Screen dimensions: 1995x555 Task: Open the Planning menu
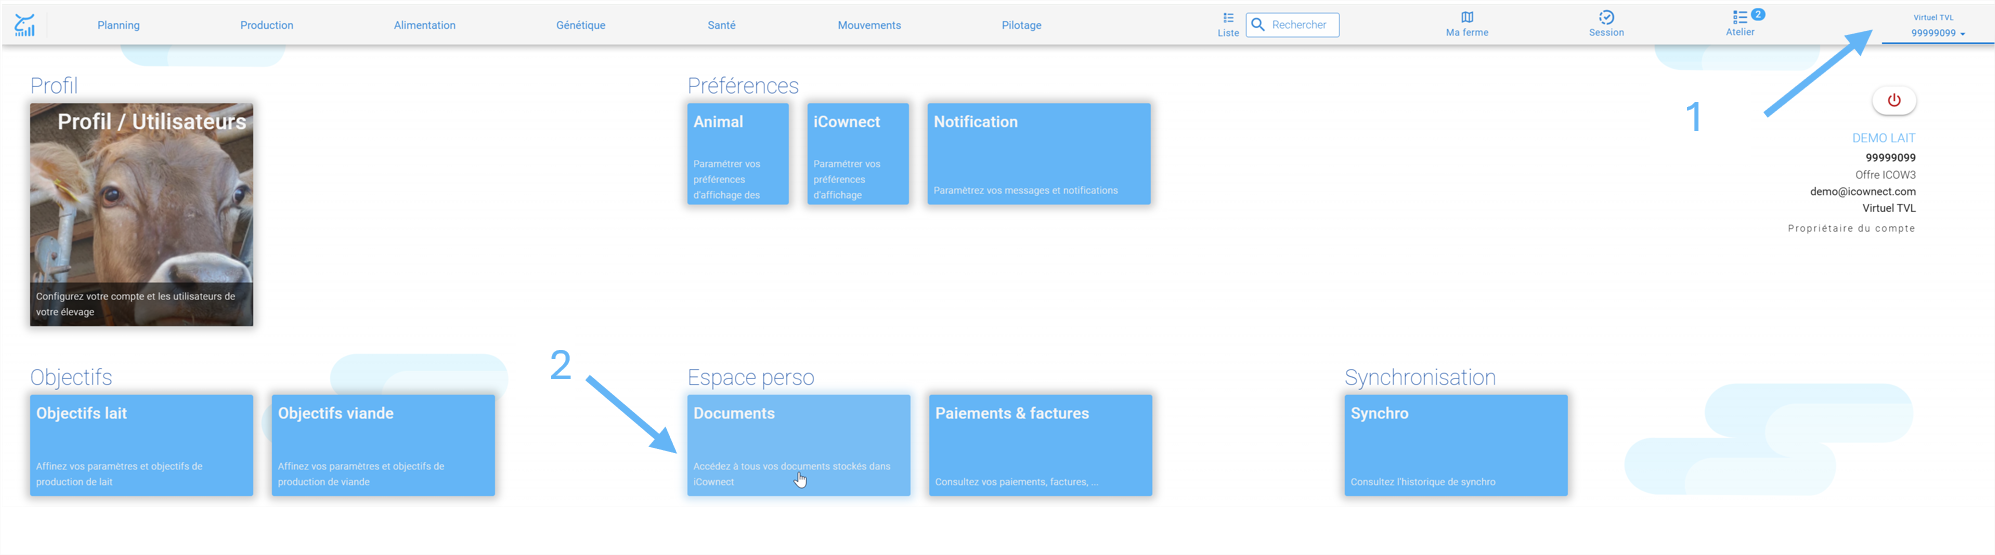(x=118, y=25)
